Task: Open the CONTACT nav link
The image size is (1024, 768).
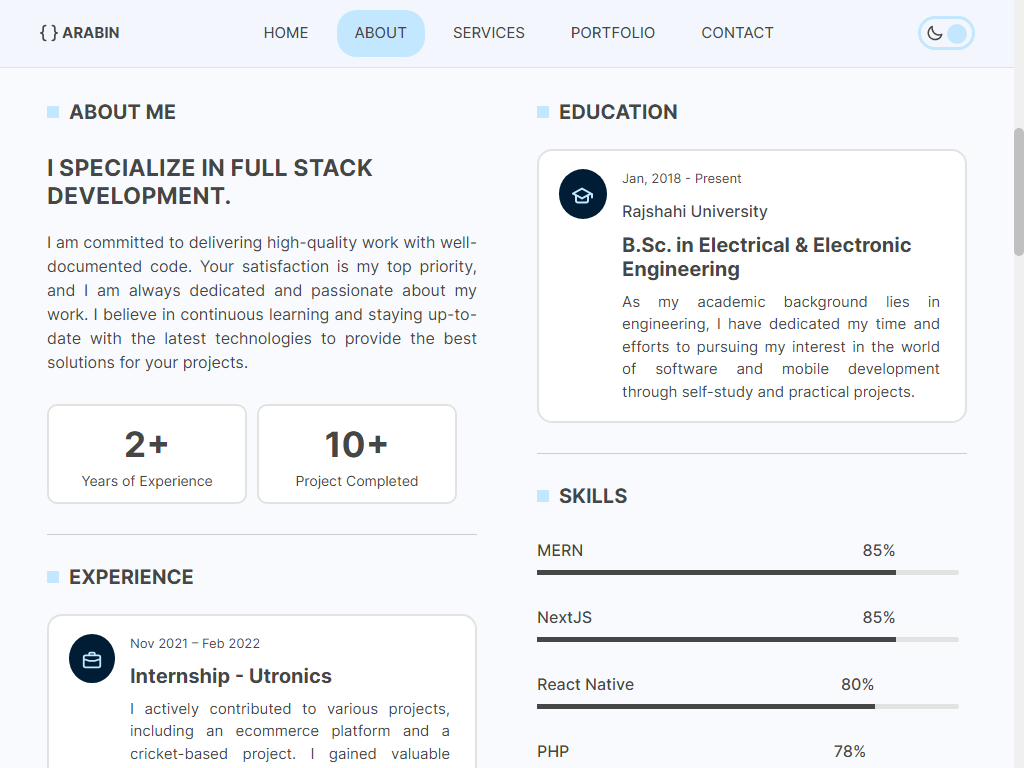Action: pos(737,33)
